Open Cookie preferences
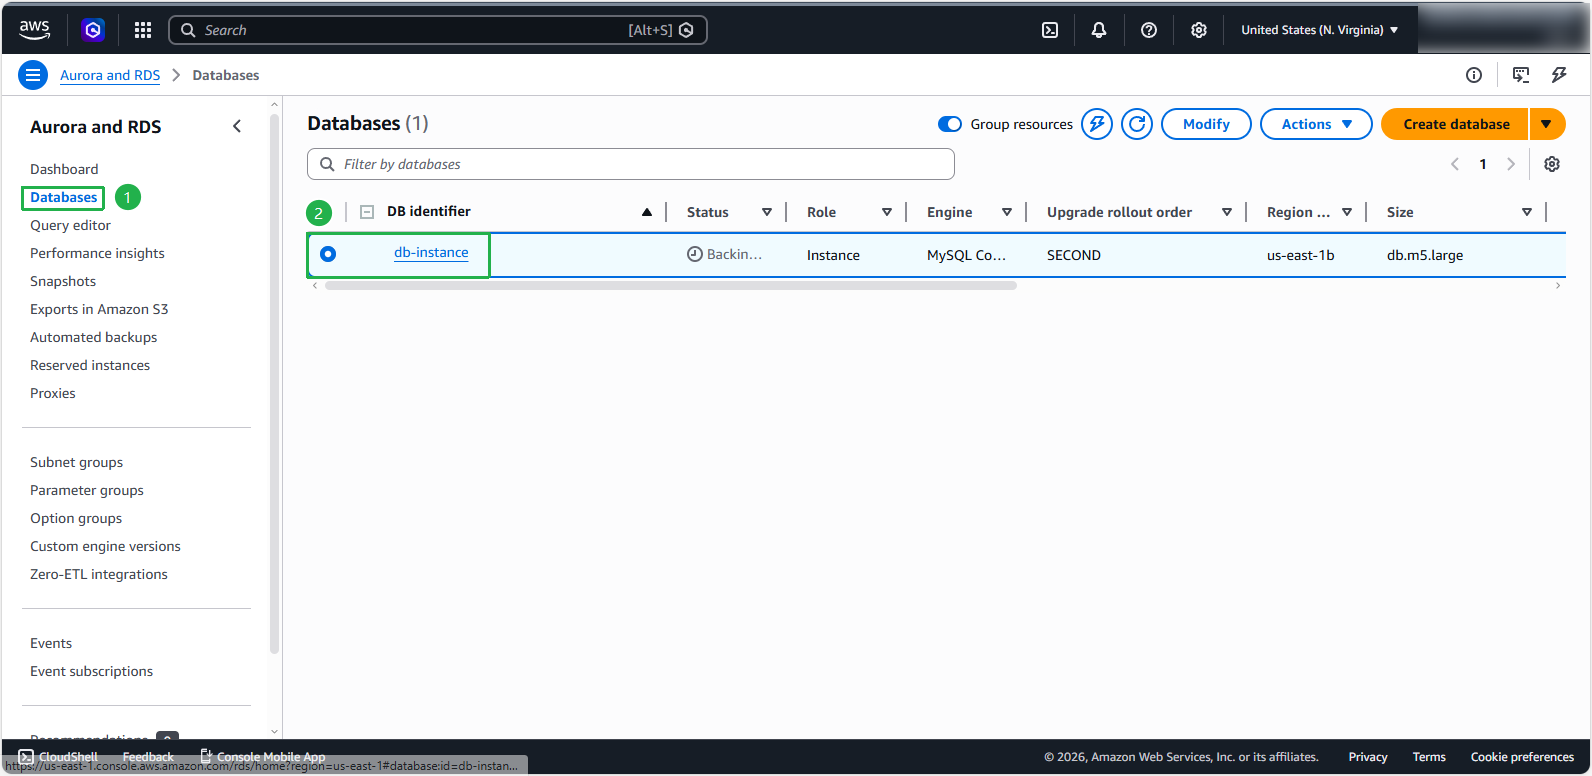This screenshot has width=1592, height=776. [1522, 757]
